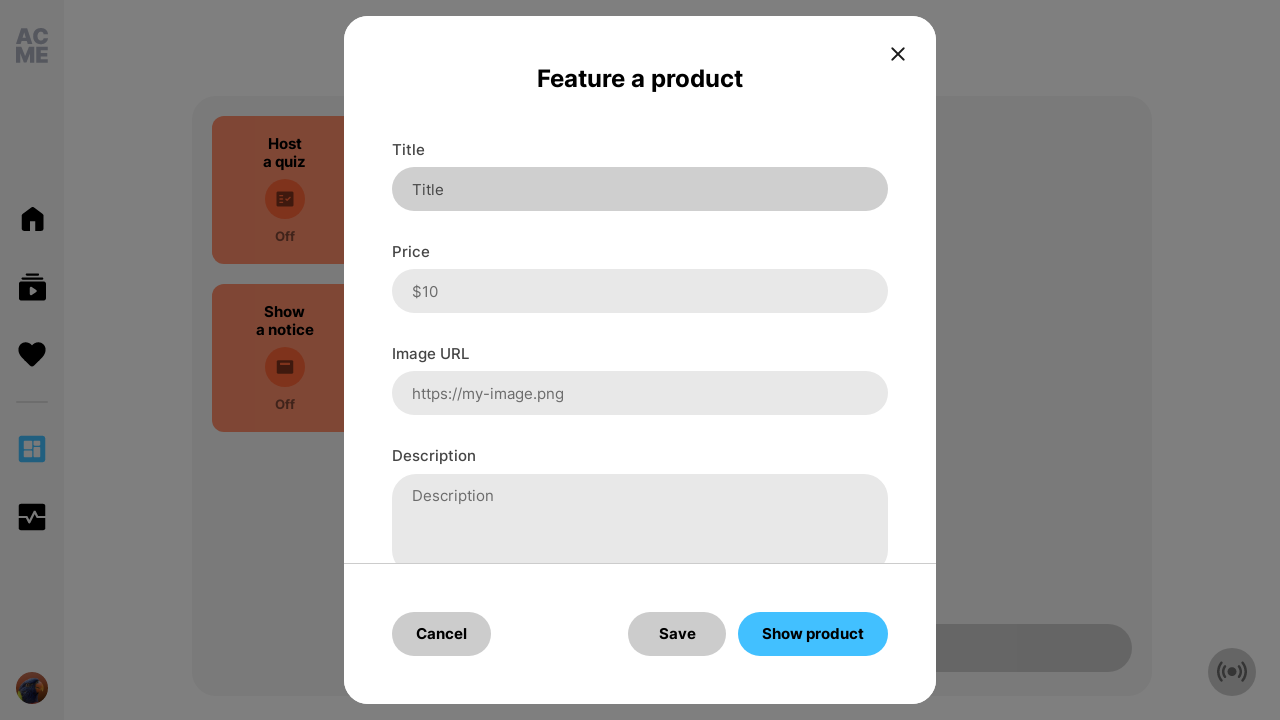Click the notice icon on the Show a notice card
The image size is (1280, 720).
pyautogui.click(x=285, y=367)
